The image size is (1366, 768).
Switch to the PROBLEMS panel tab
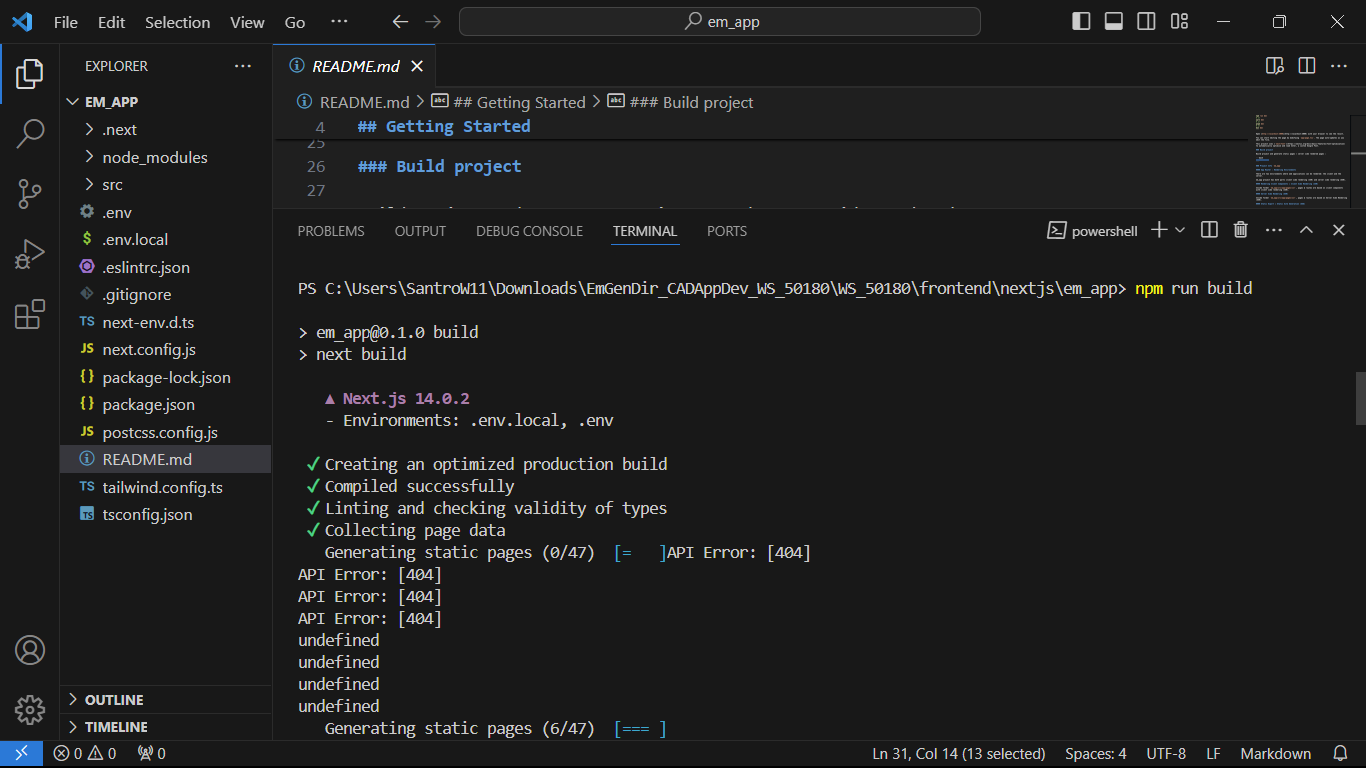[x=331, y=231]
